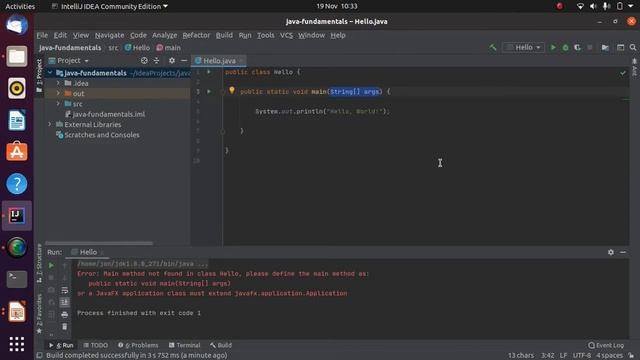Build project with the hammer icon
The height and width of the screenshot is (360, 640).
pyautogui.click(x=493, y=48)
